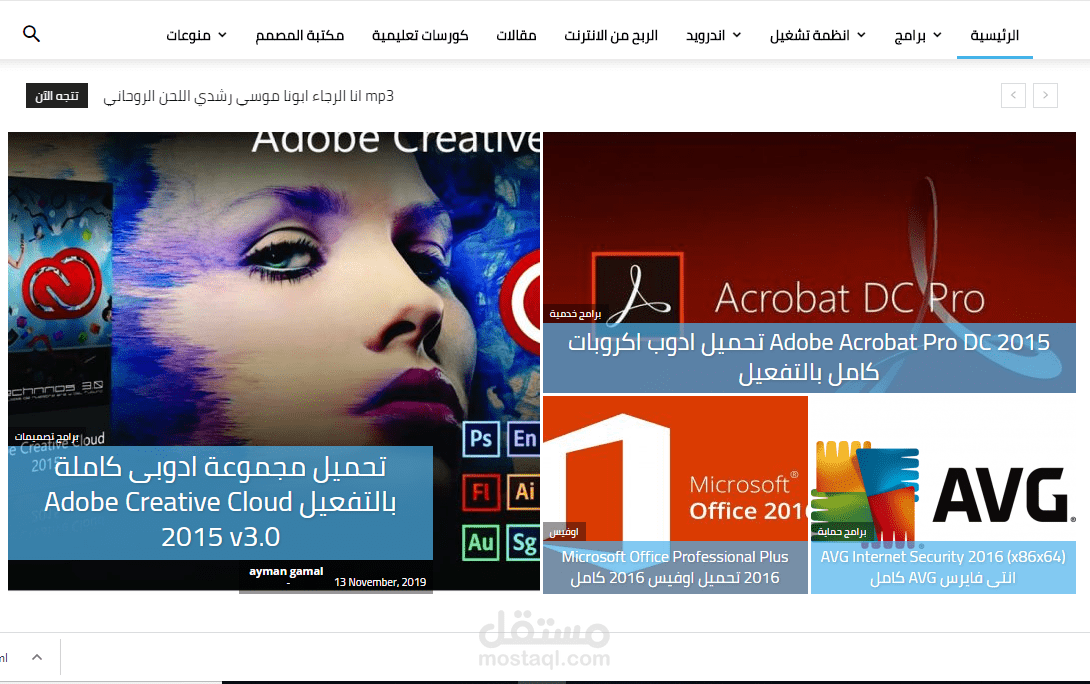Image resolution: width=1090 pixels, height=684 pixels.
Task: Click the search magnifier icon
Action: click(x=31, y=33)
